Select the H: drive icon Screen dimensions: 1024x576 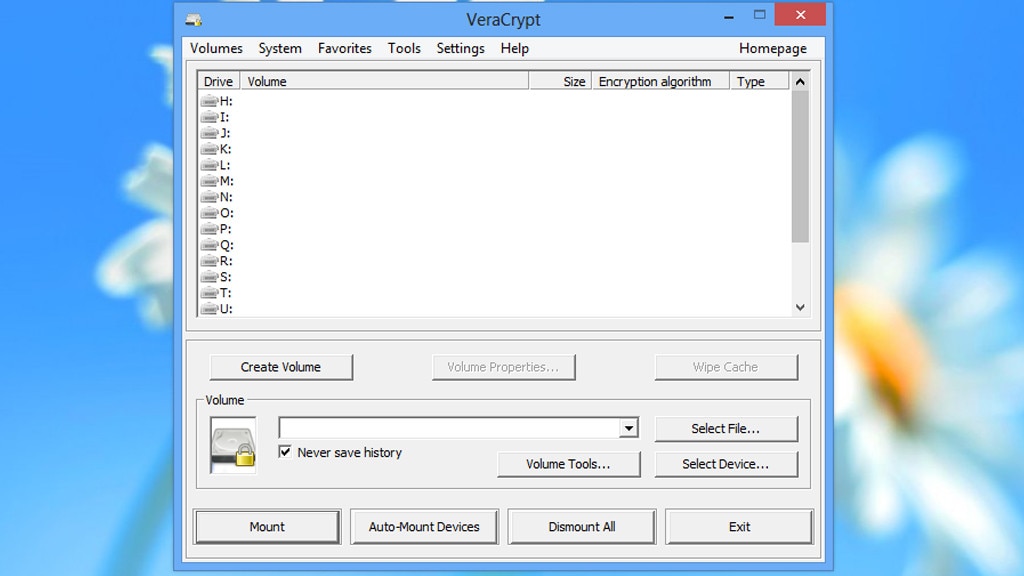[x=209, y=101]
